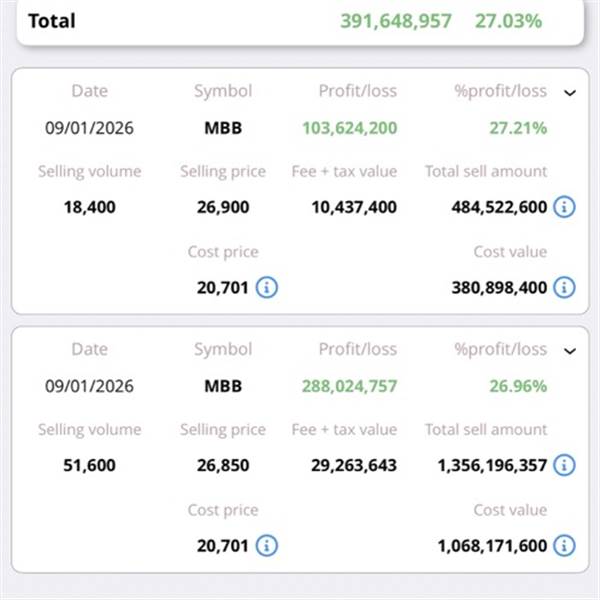Click info icon next to 380,898,400 cost value
The height and width of the screenshot is (600, 600).
point(564,287)
